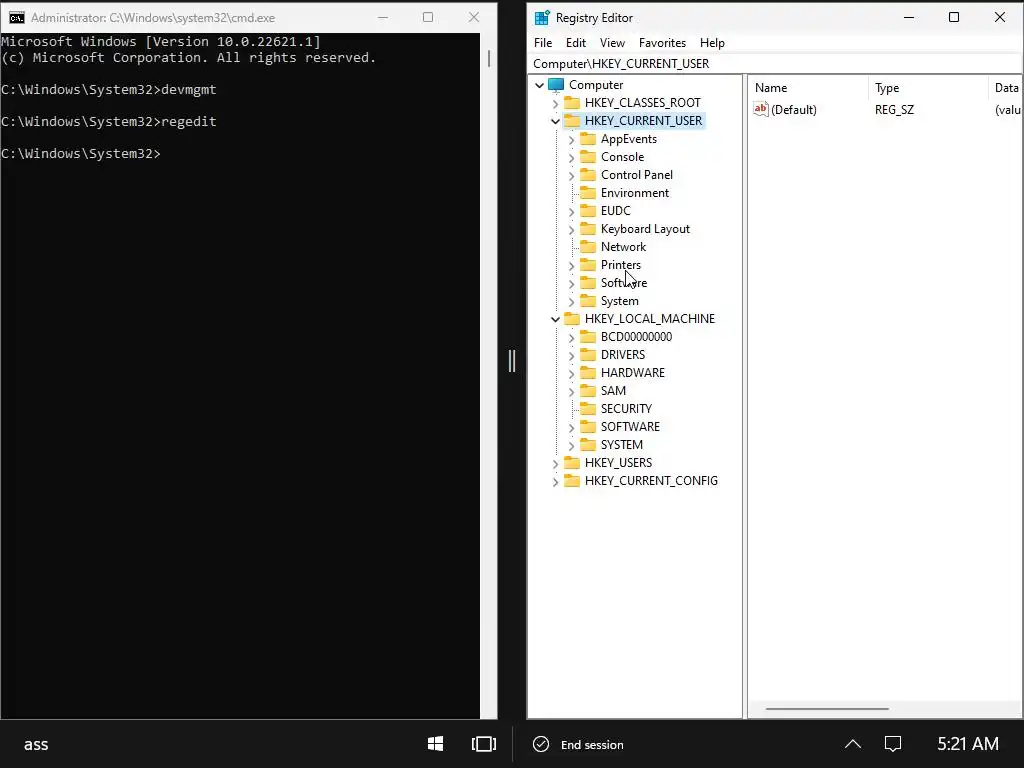Select the Keyboard Layout key label

click(x=645, y=229)
